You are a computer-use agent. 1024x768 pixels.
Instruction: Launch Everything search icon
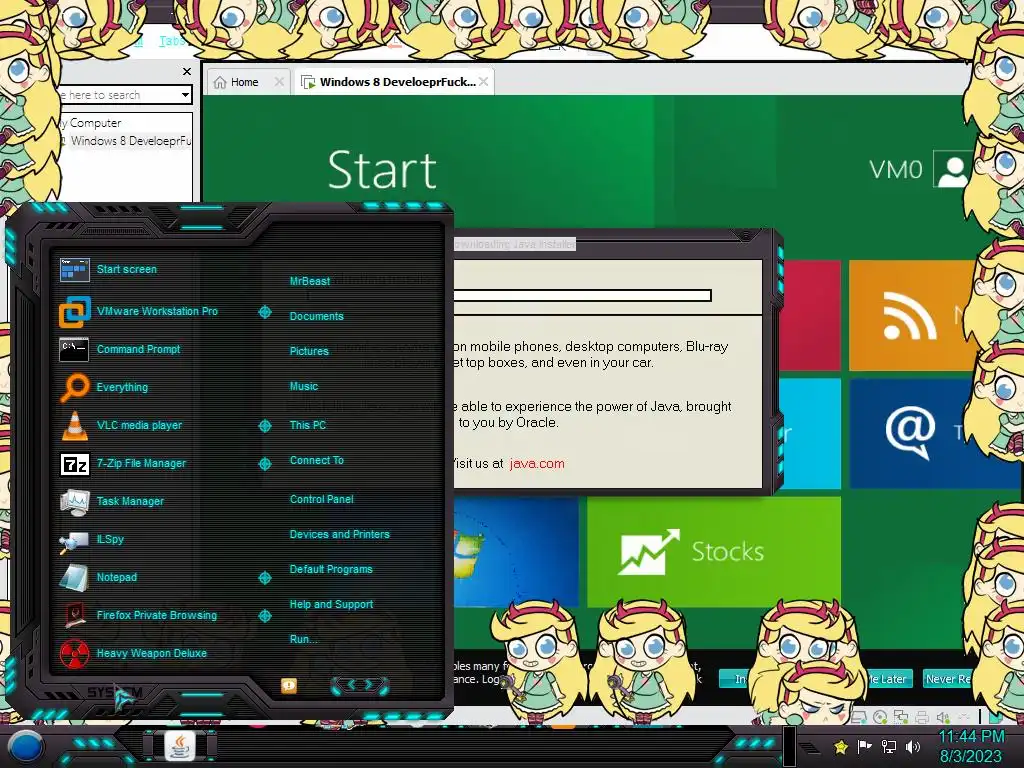point(74,387)
